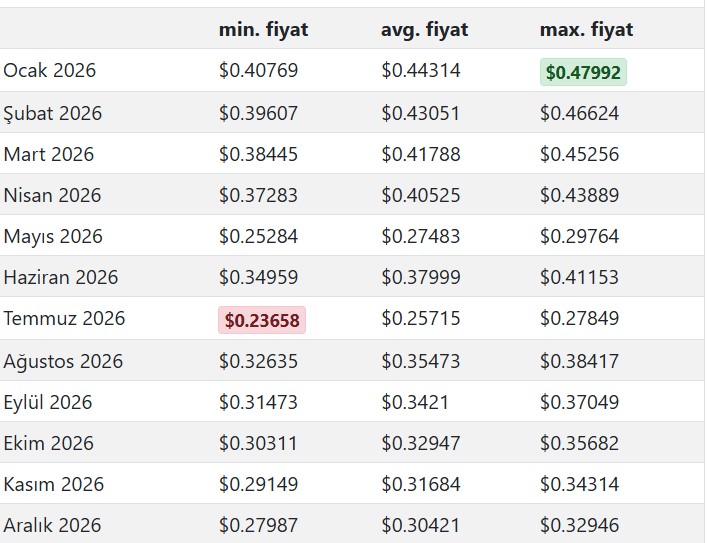Select the Mayıs minimum price $0.25284
The width and height of the screenshot is (707, 543).
258,237
